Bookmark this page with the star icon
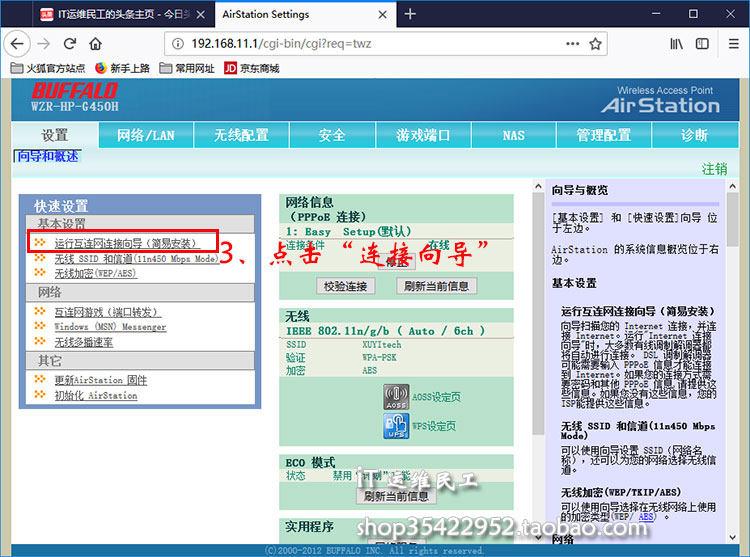The image size is (750, 557). pyautogui.click(x=595, y=44)
